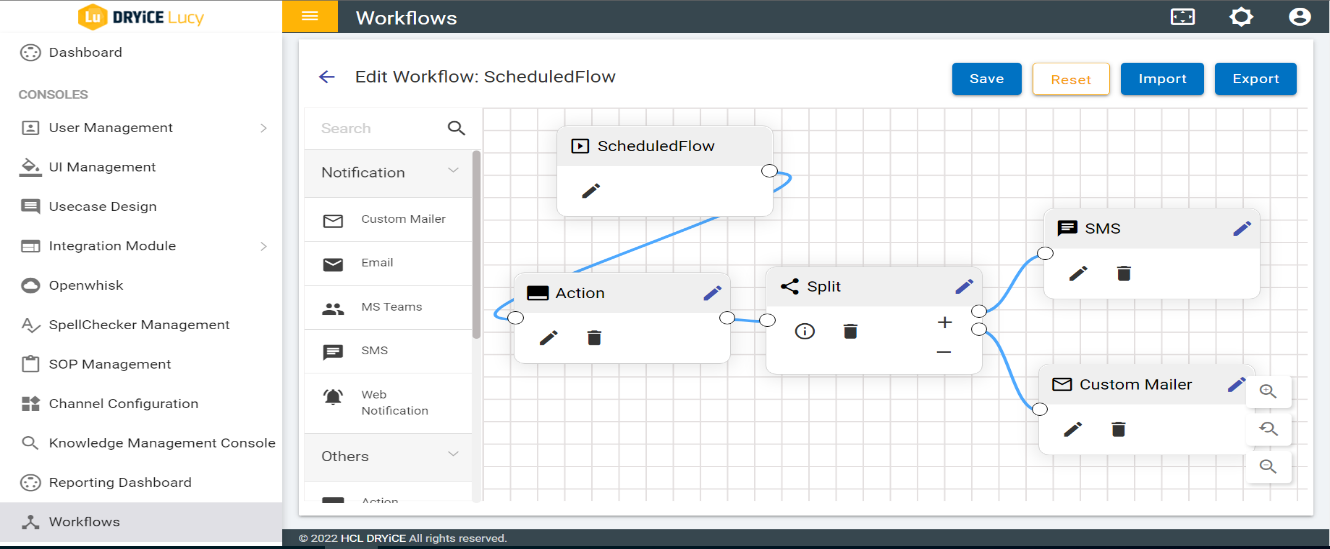The image size is (1330, 549).
Task: Open Reporting Dashboard from the sidebar
Action: [x=141, y=482]
